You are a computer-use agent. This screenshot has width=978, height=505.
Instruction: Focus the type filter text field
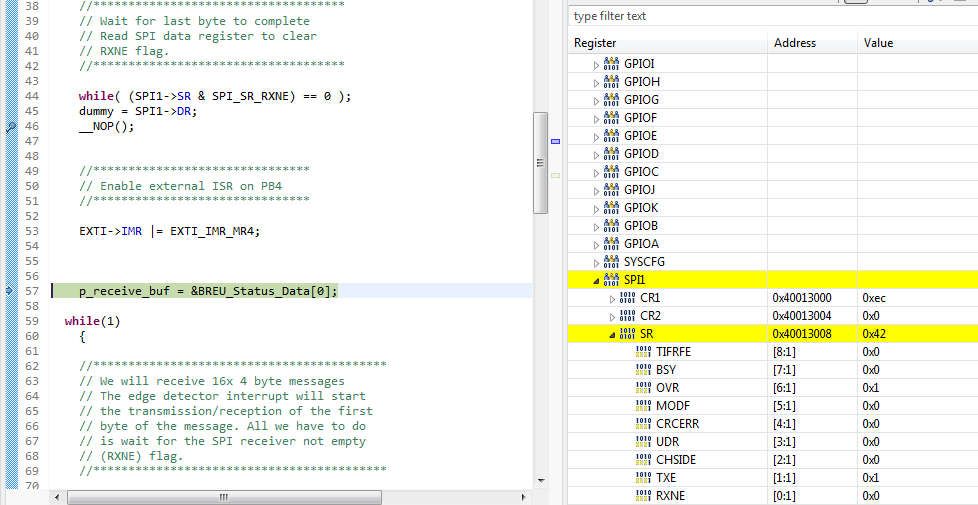[773, 16]
